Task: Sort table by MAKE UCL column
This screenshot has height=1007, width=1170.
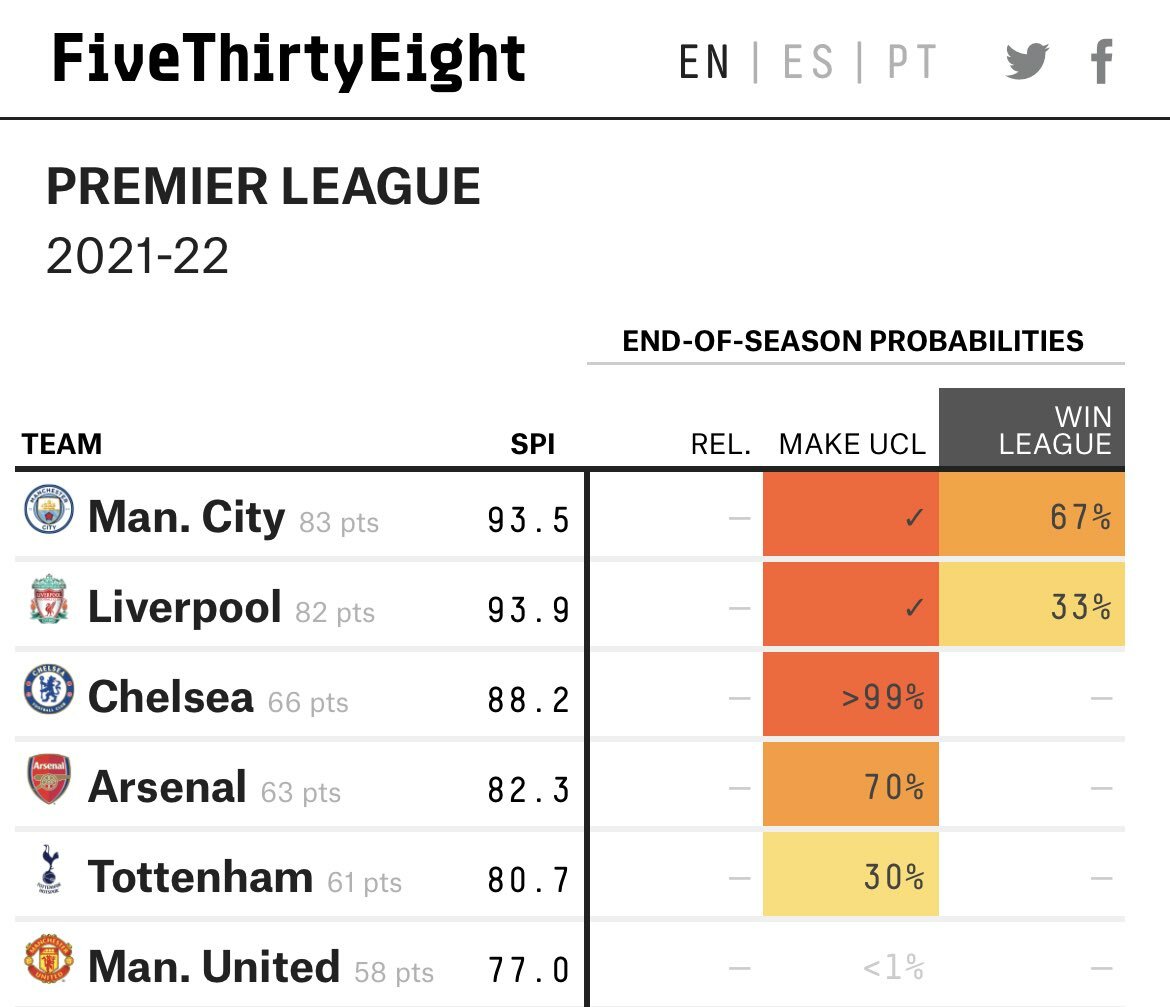Action: tap(852, 444)
